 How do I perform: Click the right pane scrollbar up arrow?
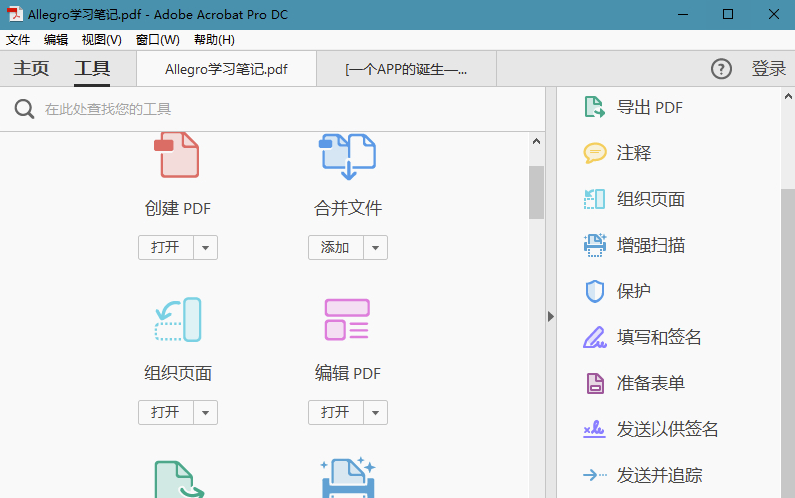(788, 96)
